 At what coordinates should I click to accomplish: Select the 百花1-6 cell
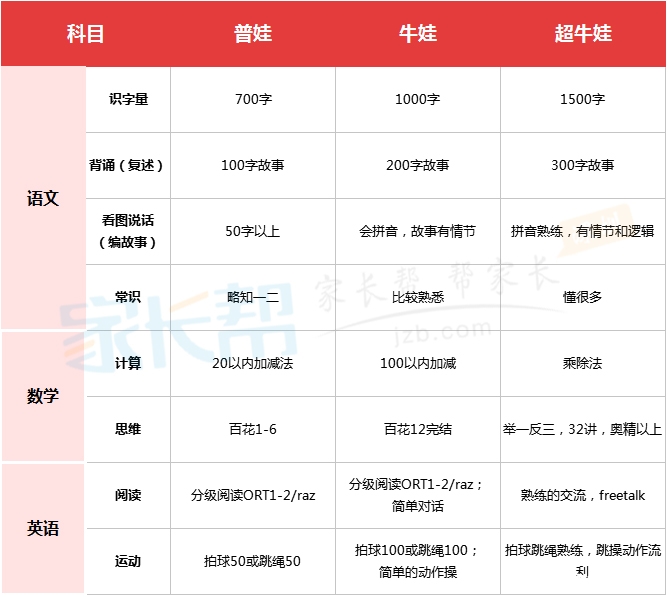click(253, 429)
